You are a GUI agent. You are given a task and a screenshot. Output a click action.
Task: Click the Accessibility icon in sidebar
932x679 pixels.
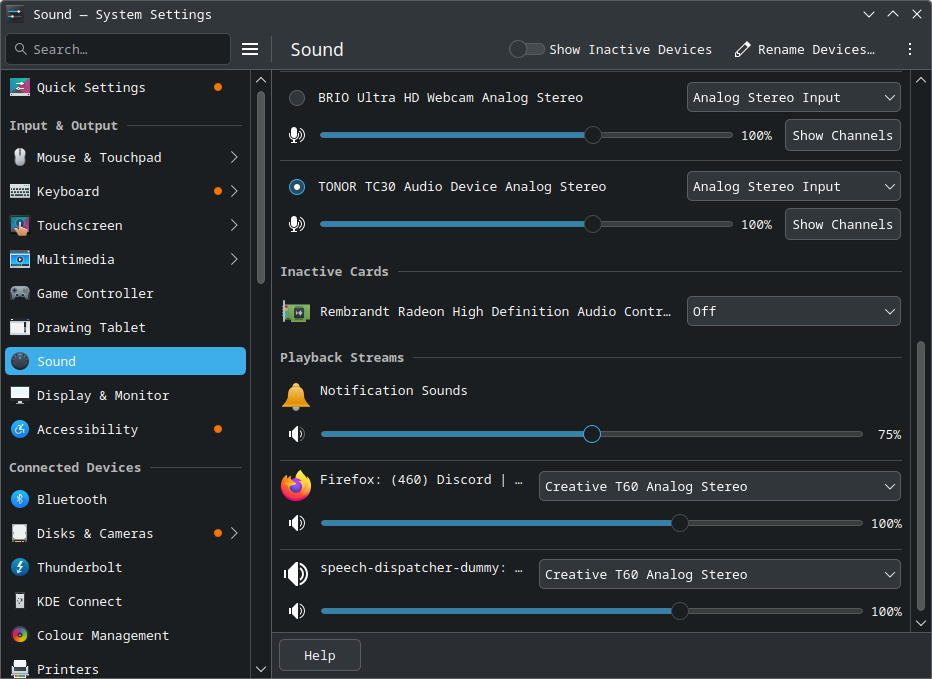[20, 429]
